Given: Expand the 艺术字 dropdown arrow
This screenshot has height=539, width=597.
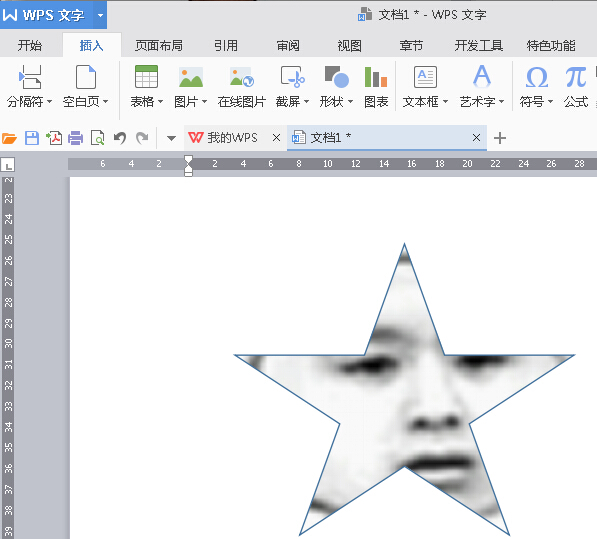Looking at the screenshot, I should (x=501, y=102).
